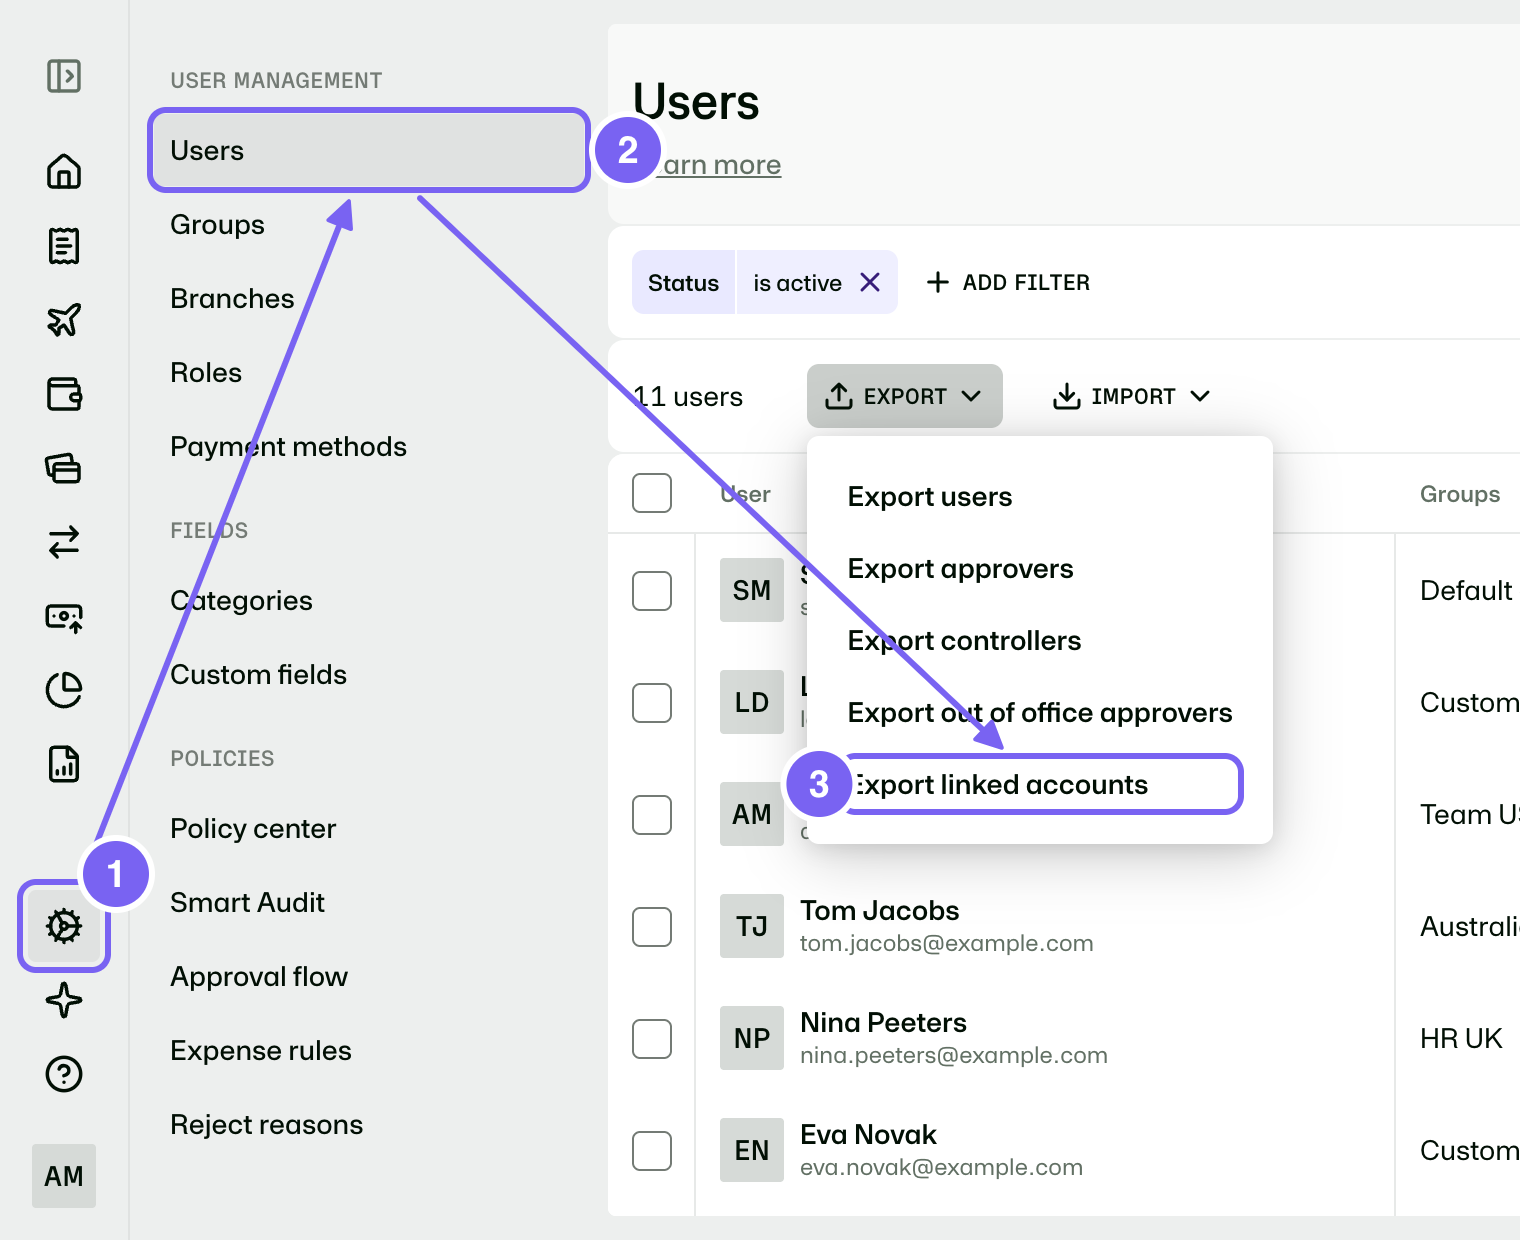Select Tom Jacobs row checkbox
This screenshot has width=1520, height=1240.
click(652, 927)
